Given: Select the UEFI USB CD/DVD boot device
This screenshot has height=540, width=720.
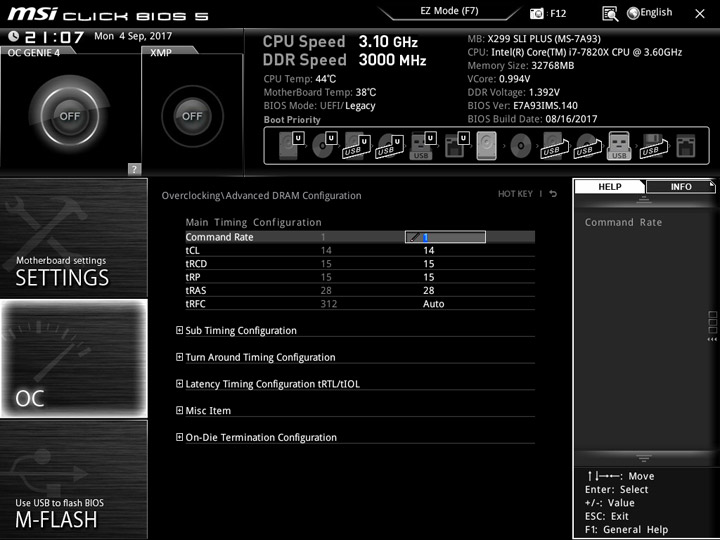Looking at the screenshot, I should (x=390, y=146).
